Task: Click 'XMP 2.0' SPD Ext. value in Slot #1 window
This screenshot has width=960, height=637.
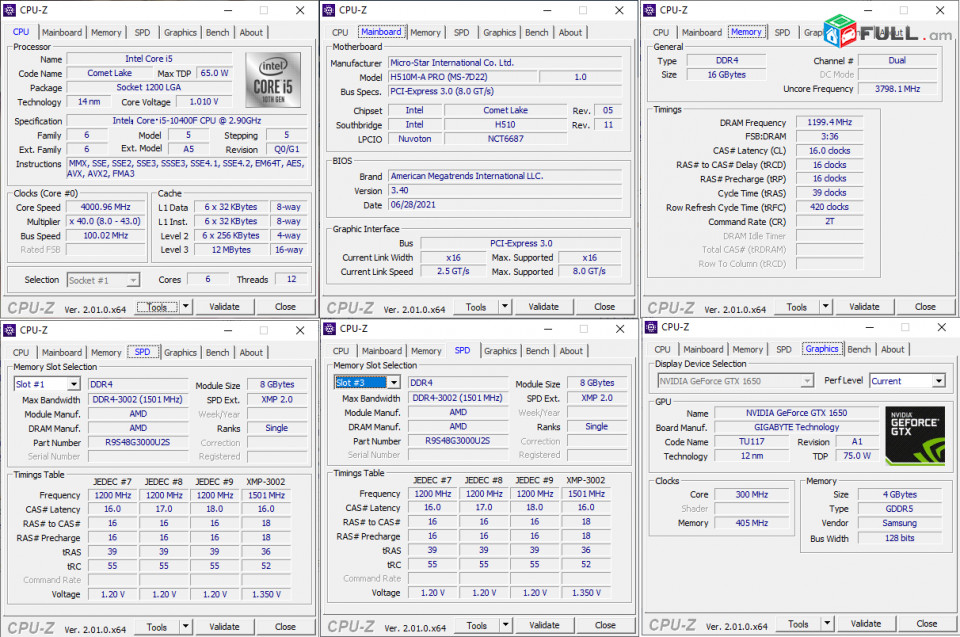Action: click(x=277, y=399)
